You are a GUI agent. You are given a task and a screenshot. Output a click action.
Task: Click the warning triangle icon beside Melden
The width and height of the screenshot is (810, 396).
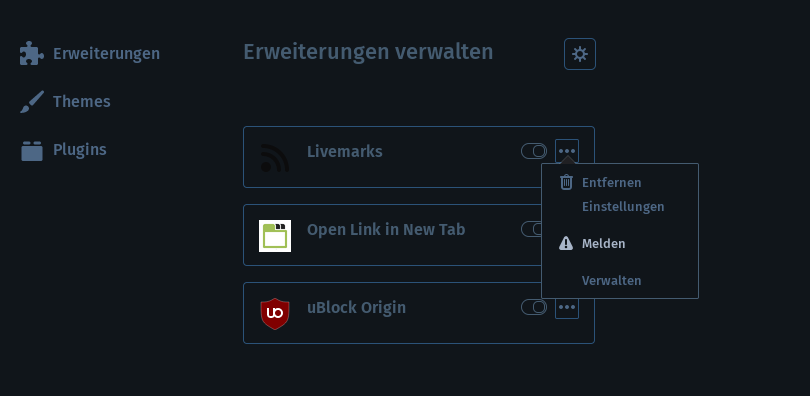click(x=566, y=243)
